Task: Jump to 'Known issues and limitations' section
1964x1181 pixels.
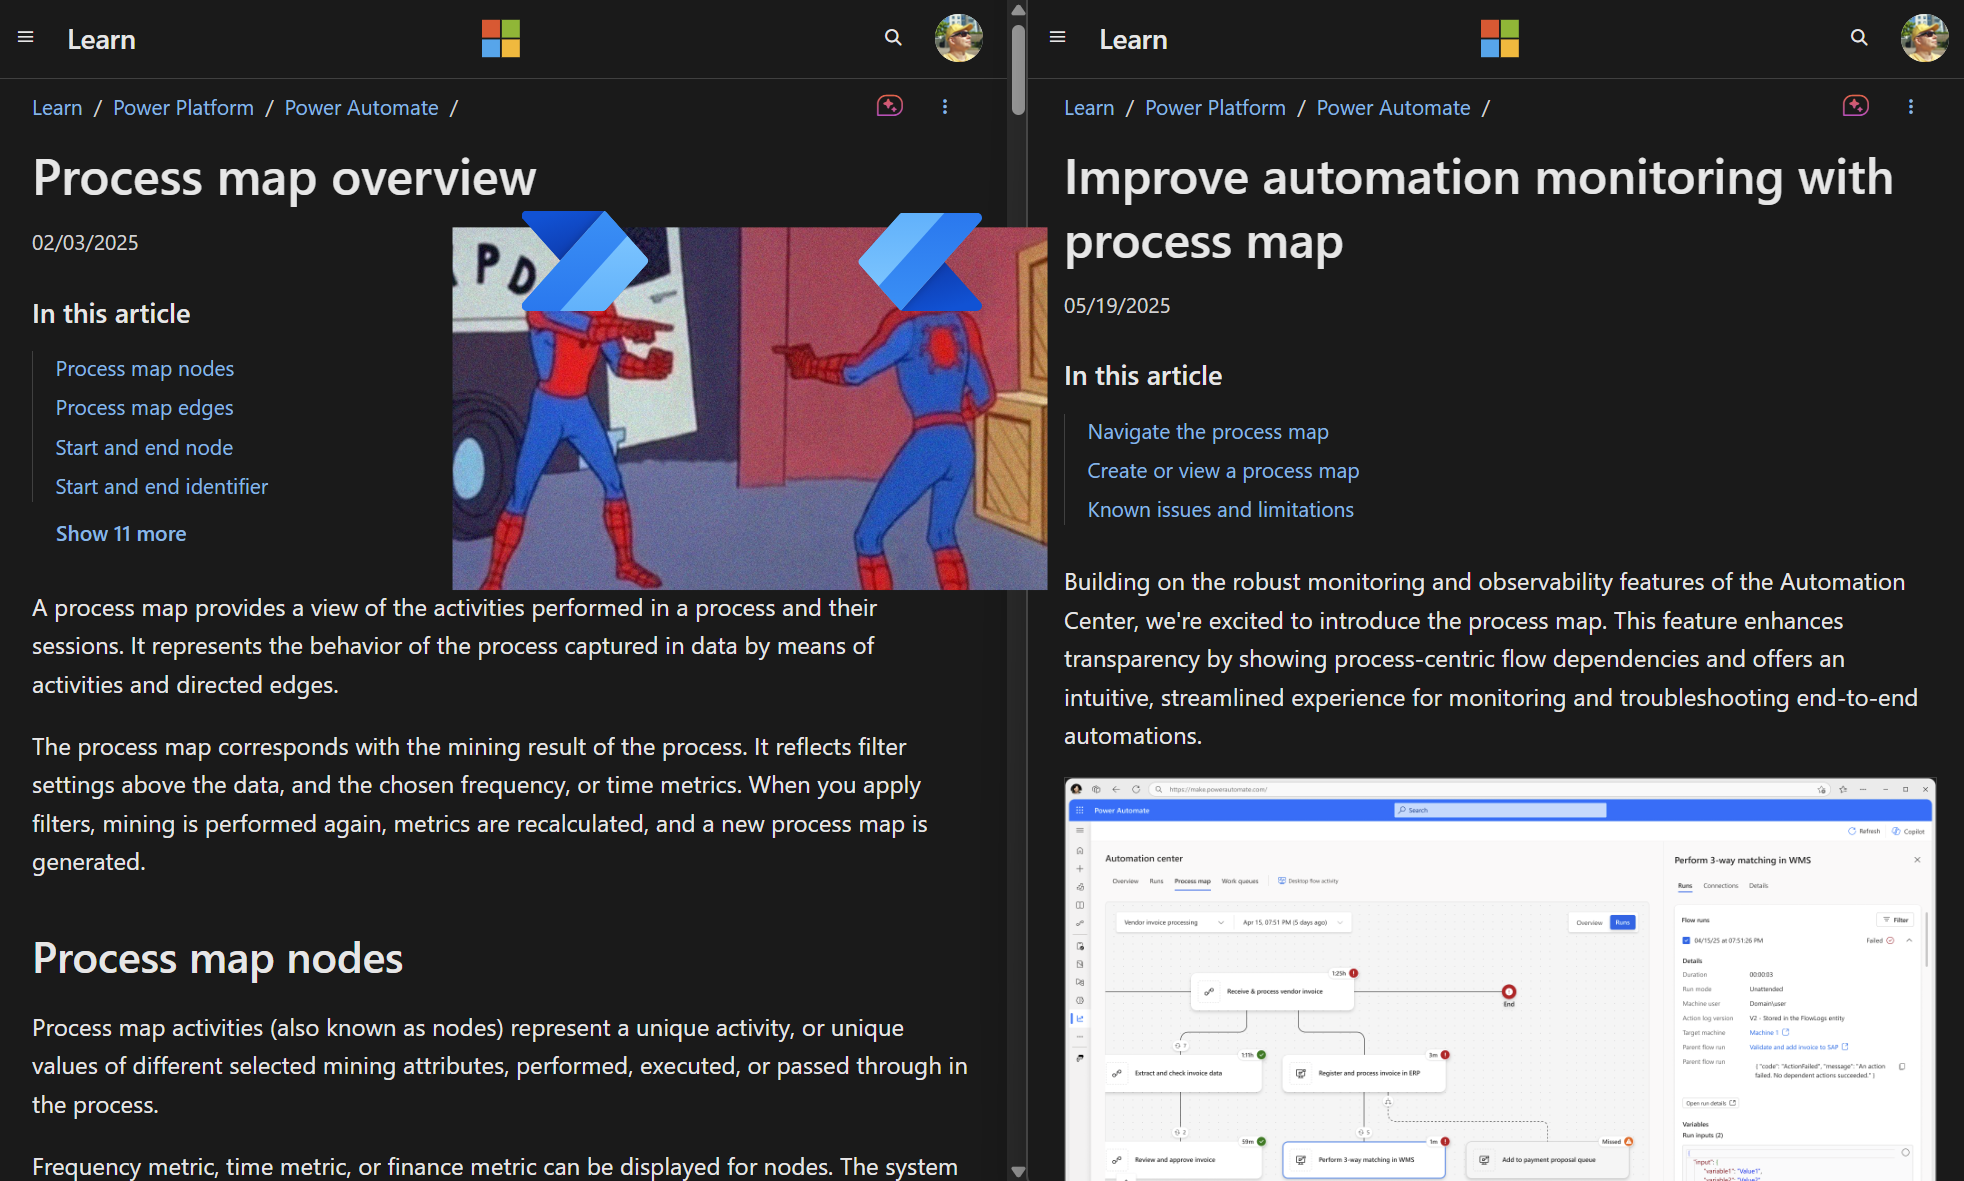Action: pos(1220,510)
